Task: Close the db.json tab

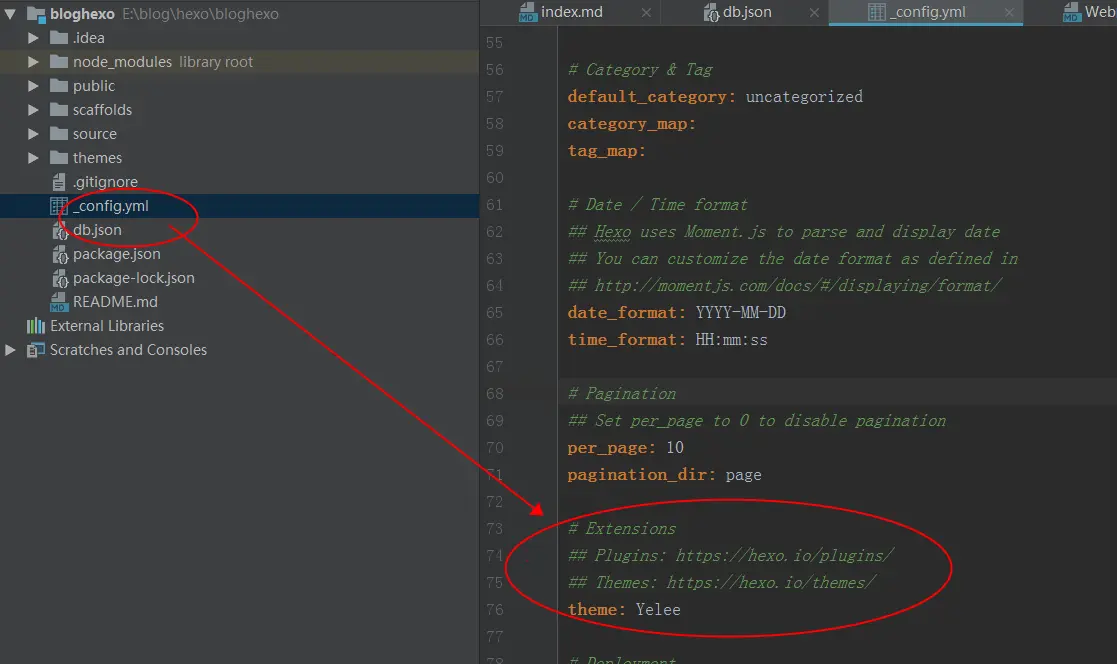Action: click(814, 13)
